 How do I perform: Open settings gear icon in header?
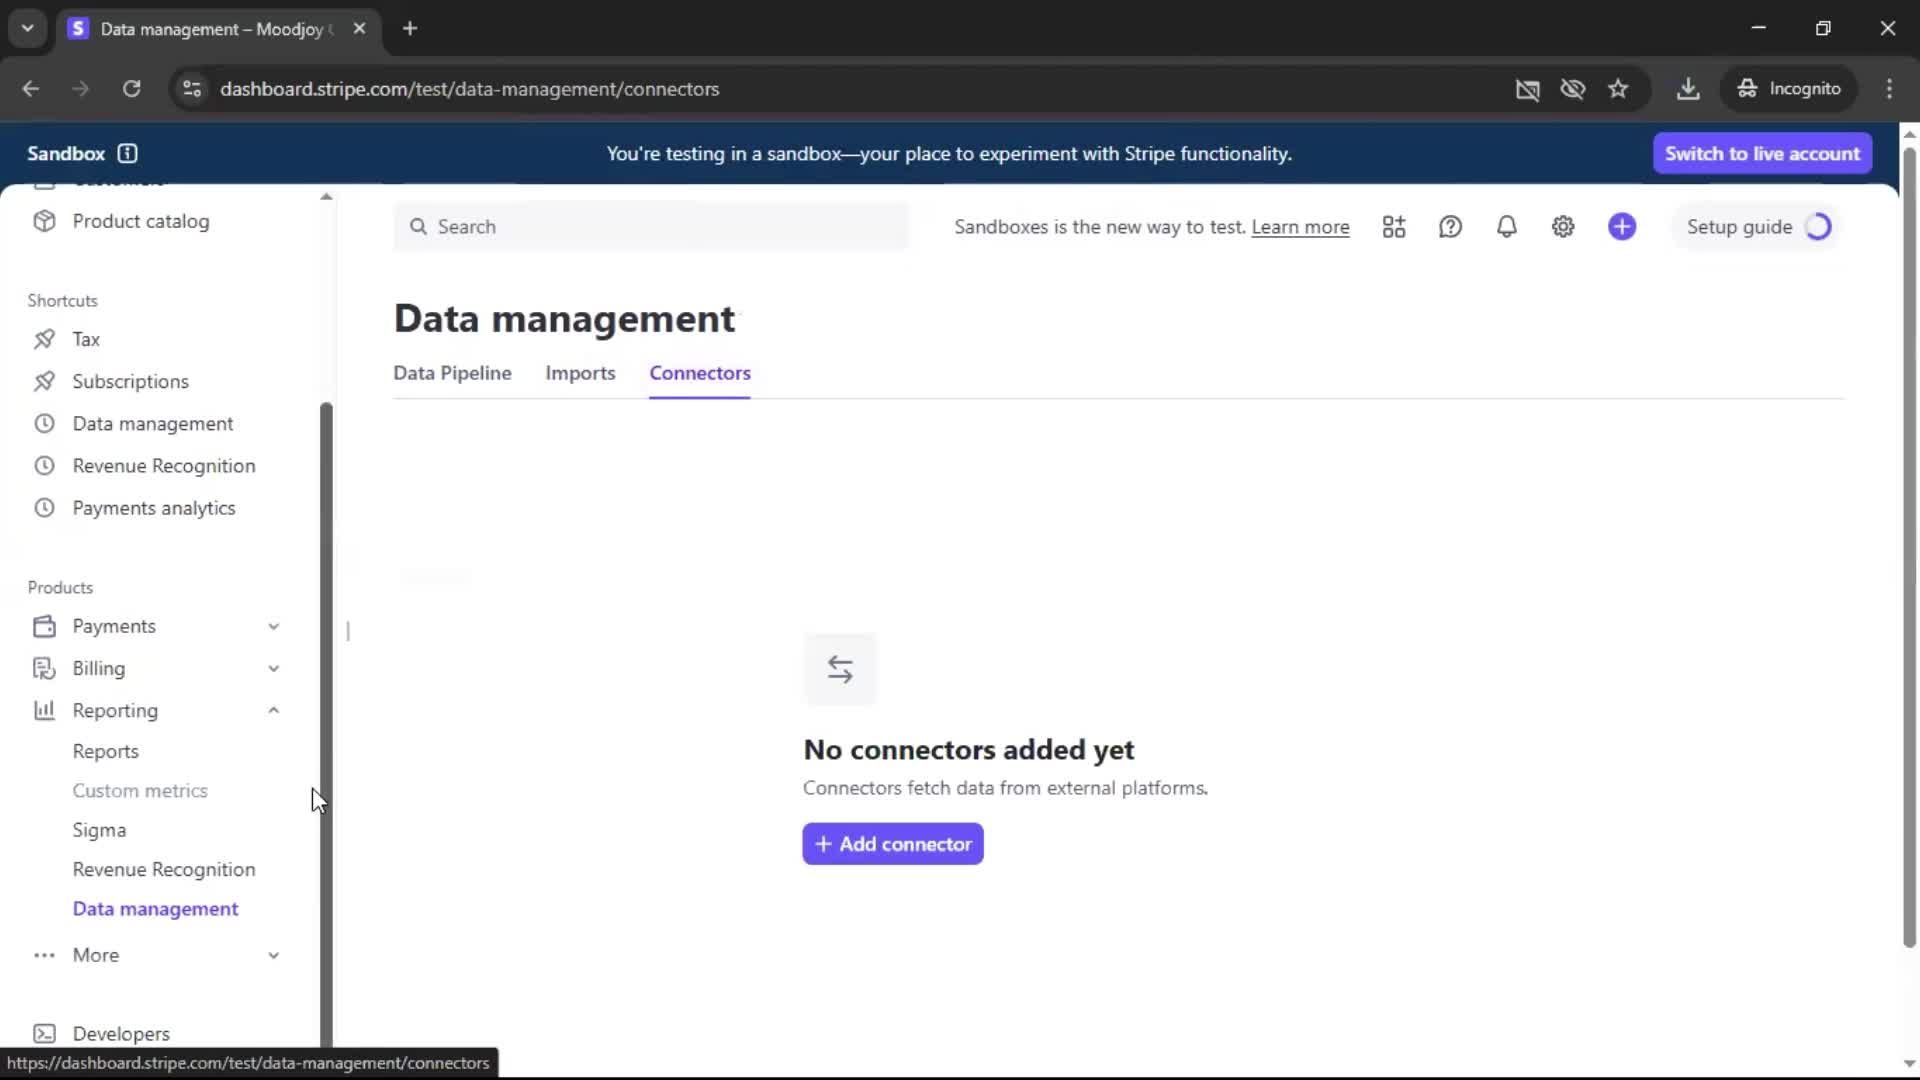coord(1563,227)
